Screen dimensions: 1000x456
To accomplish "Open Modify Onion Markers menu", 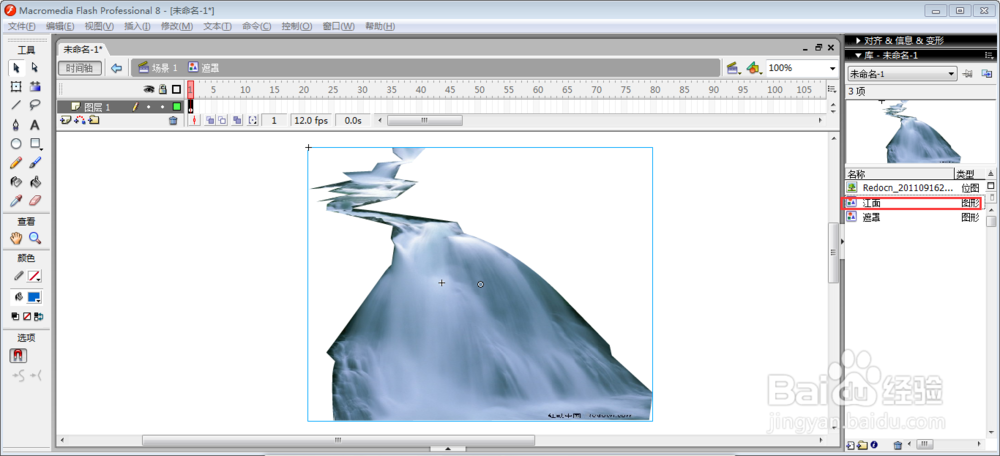I will (x=253, y=120).
